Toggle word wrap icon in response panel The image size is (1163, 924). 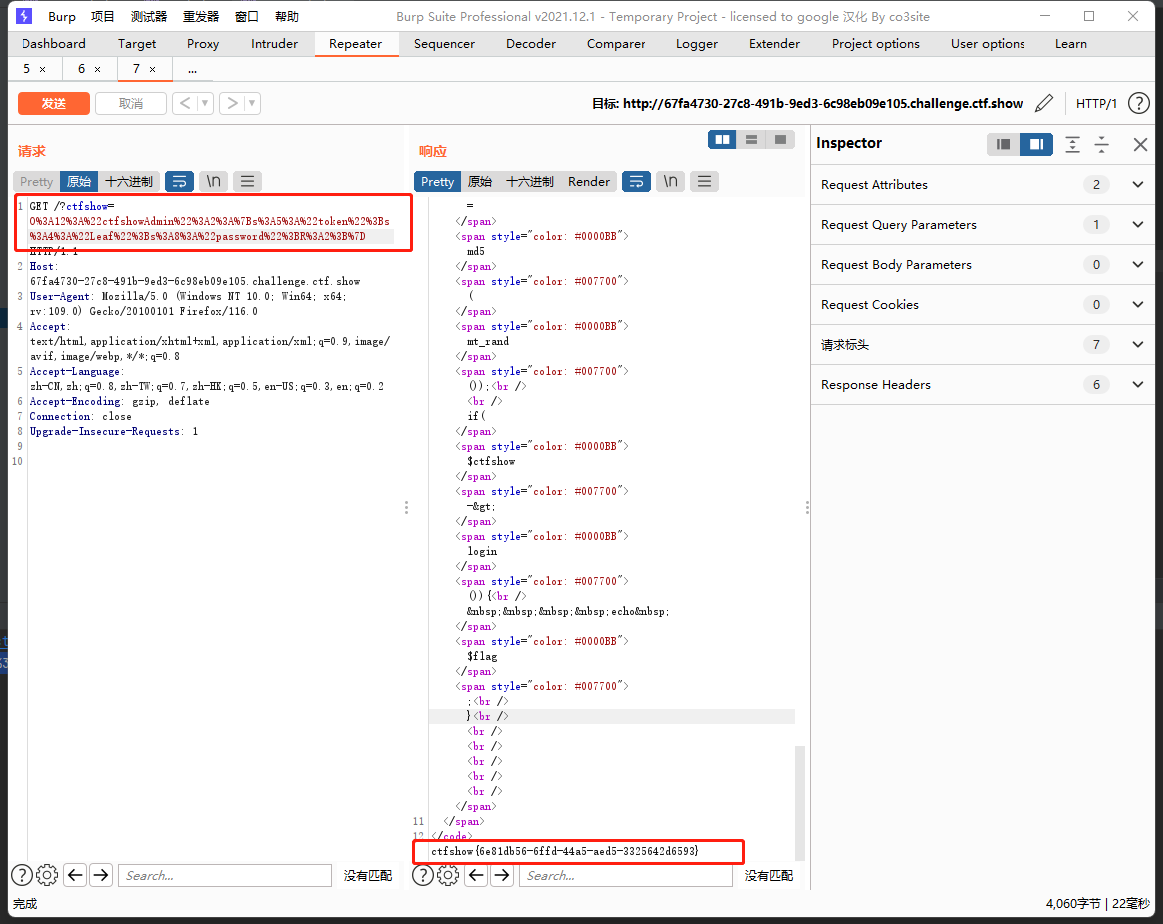636,181
